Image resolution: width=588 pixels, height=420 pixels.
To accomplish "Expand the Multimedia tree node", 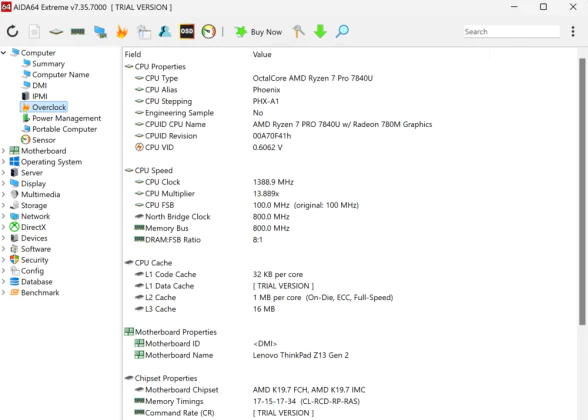I will 4,194.
